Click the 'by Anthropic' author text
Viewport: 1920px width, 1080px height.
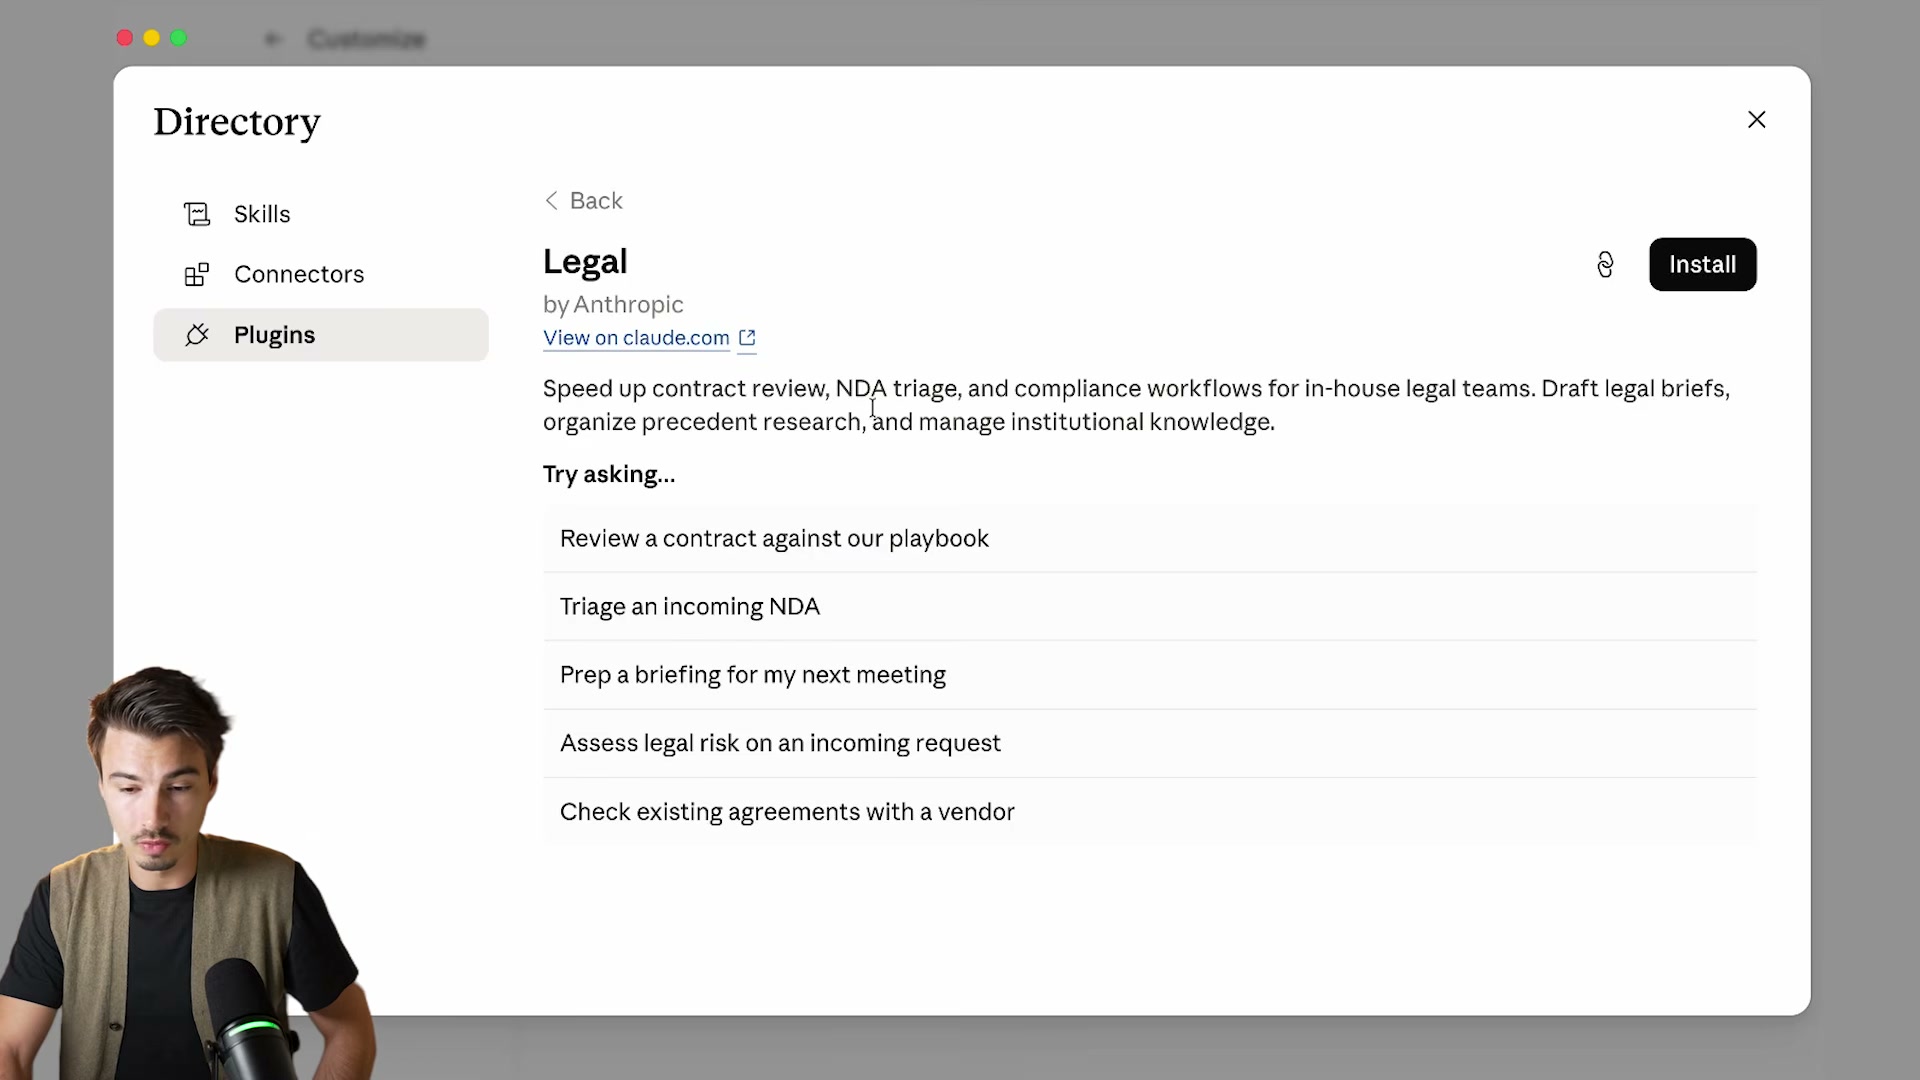pyautogui.click(x=613, y=305)
